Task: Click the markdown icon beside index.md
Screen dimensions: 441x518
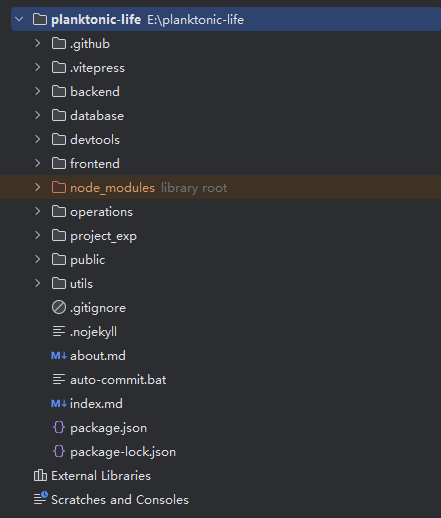Action: coord(59,404)
